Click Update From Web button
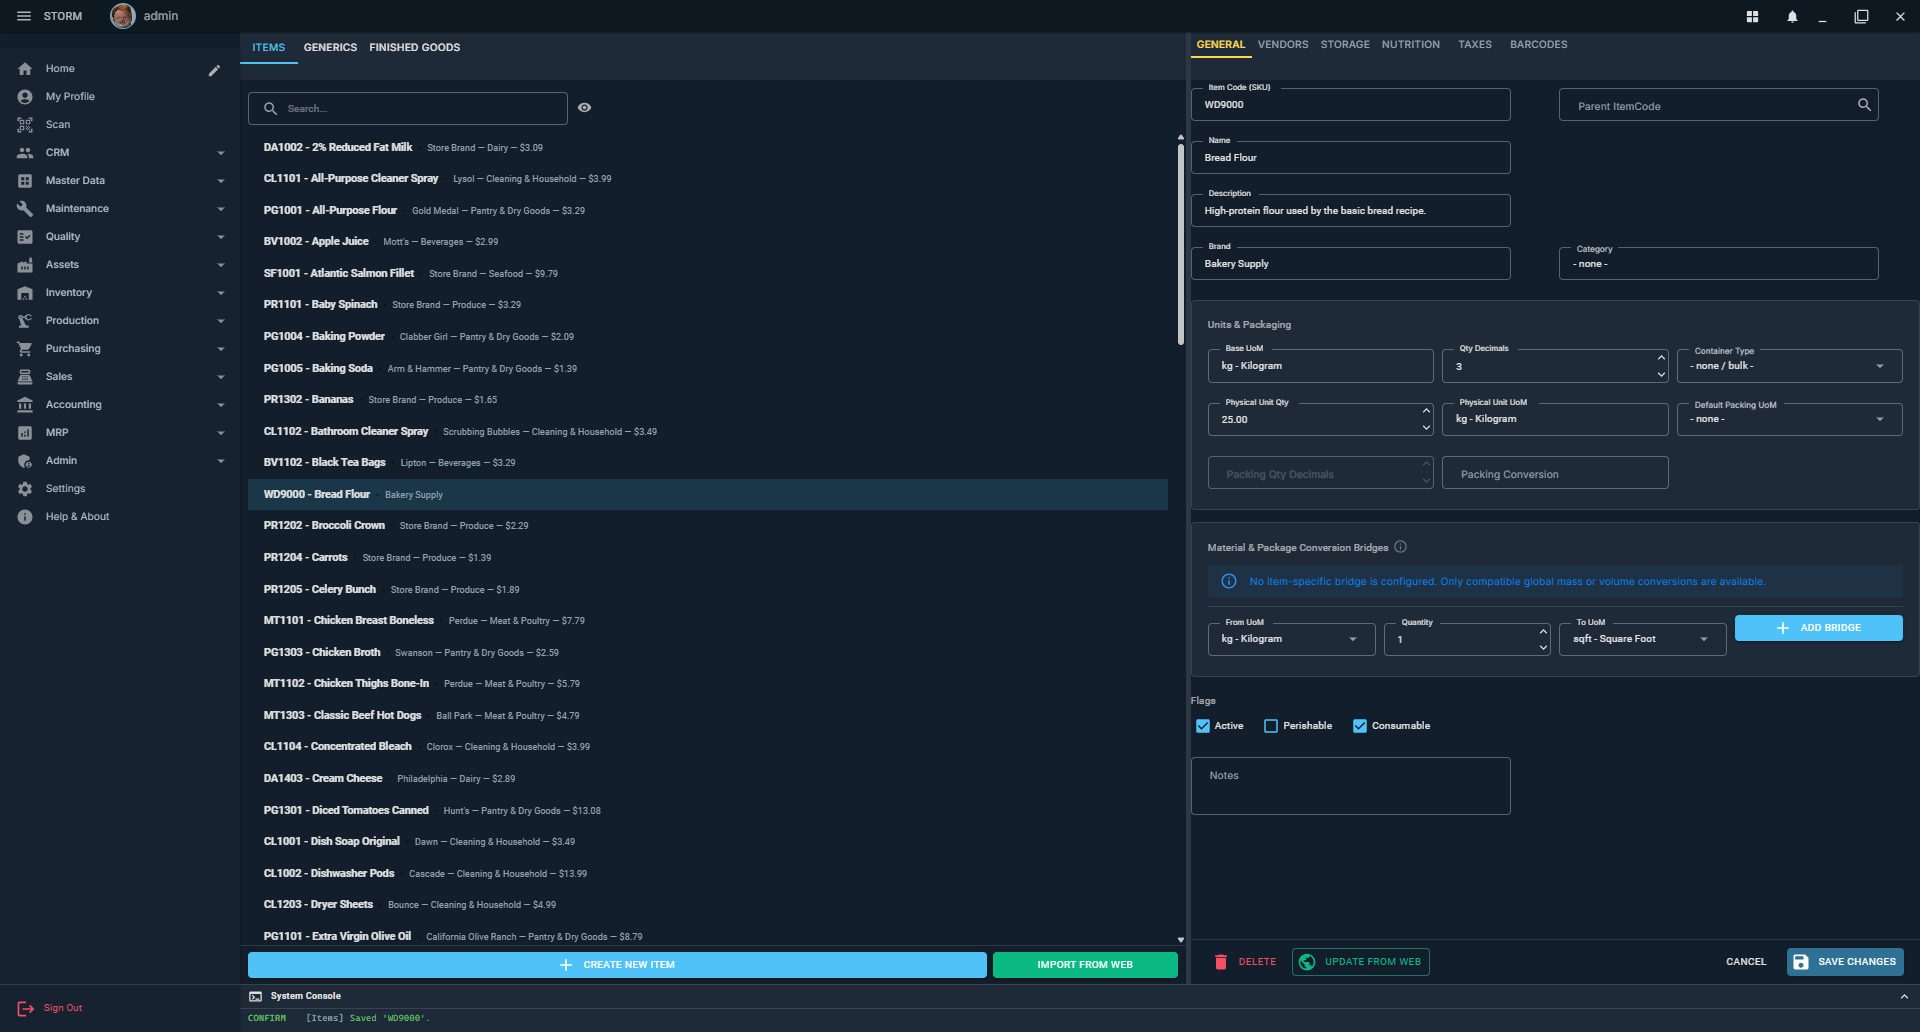The width and height of the screenshot is (1920, 1032). (1361, 962)
